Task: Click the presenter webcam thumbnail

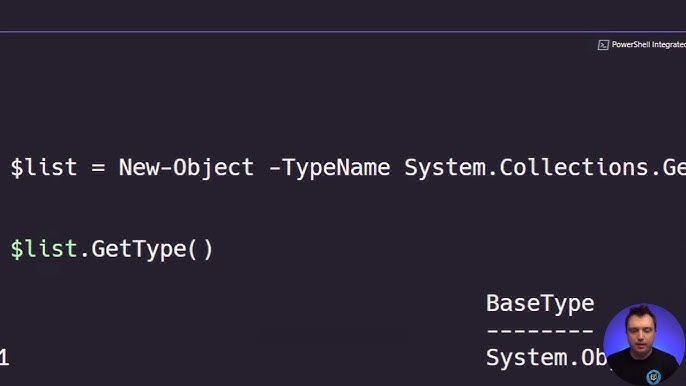Action: click(644, 344)
